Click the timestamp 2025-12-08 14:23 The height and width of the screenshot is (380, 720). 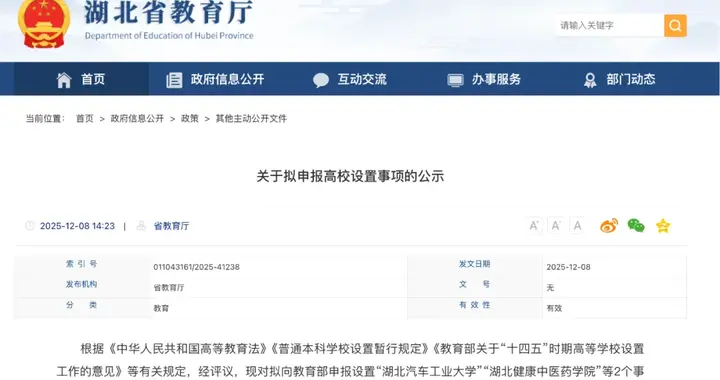[77, 226]
